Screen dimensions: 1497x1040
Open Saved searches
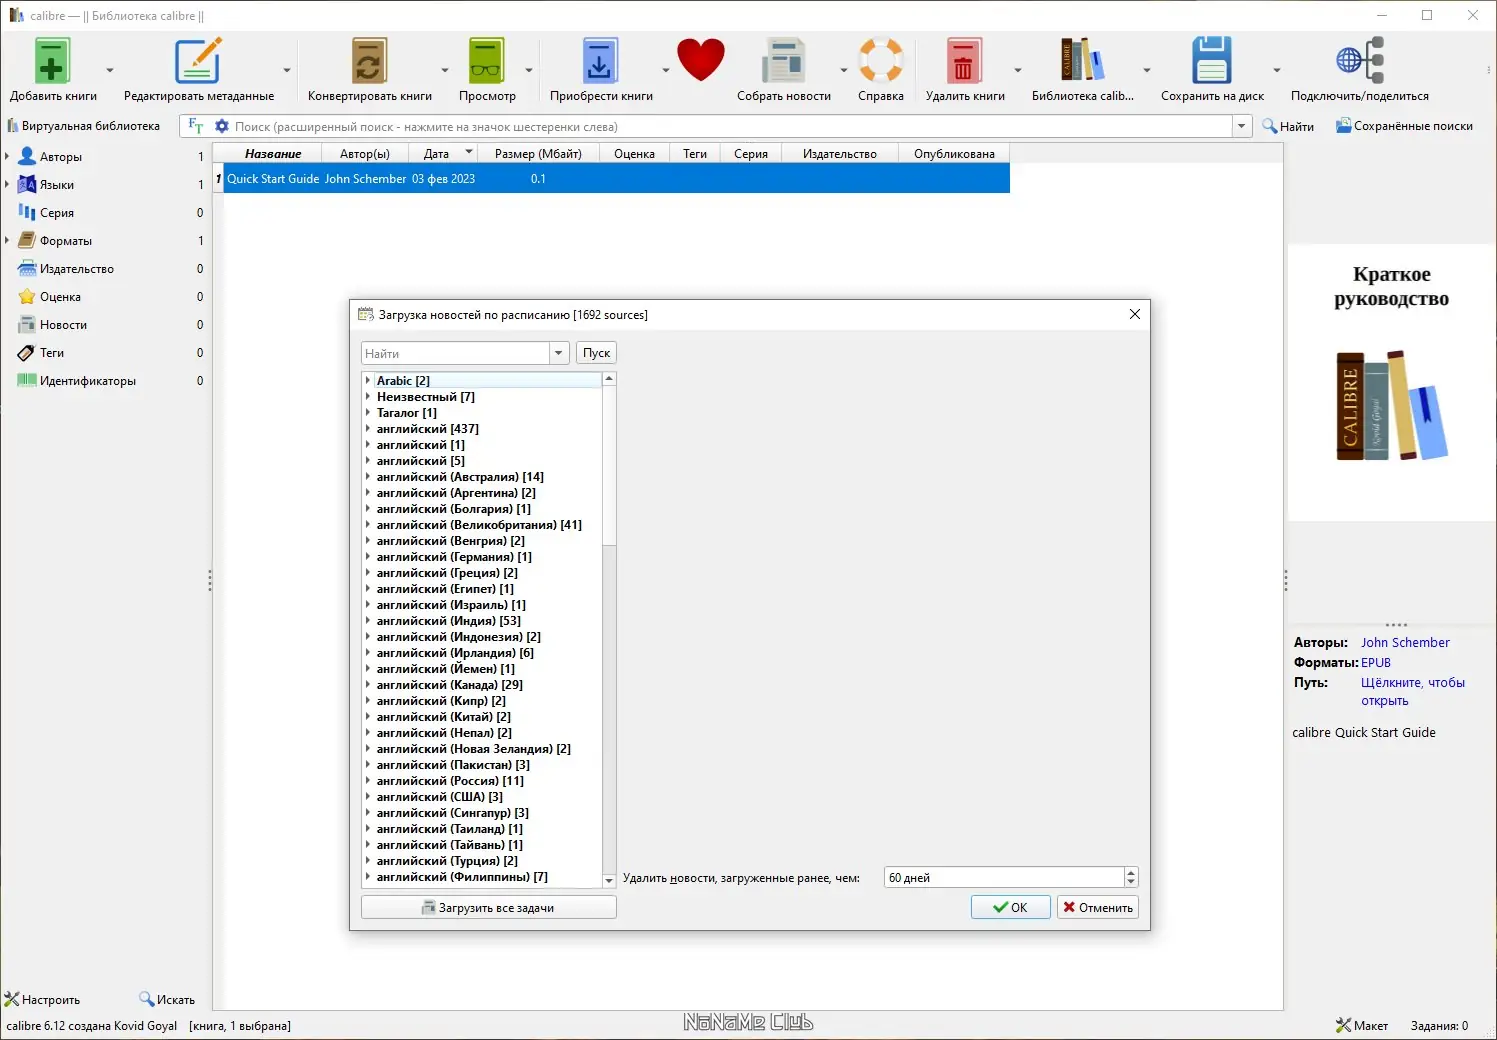click(1404, 126)
